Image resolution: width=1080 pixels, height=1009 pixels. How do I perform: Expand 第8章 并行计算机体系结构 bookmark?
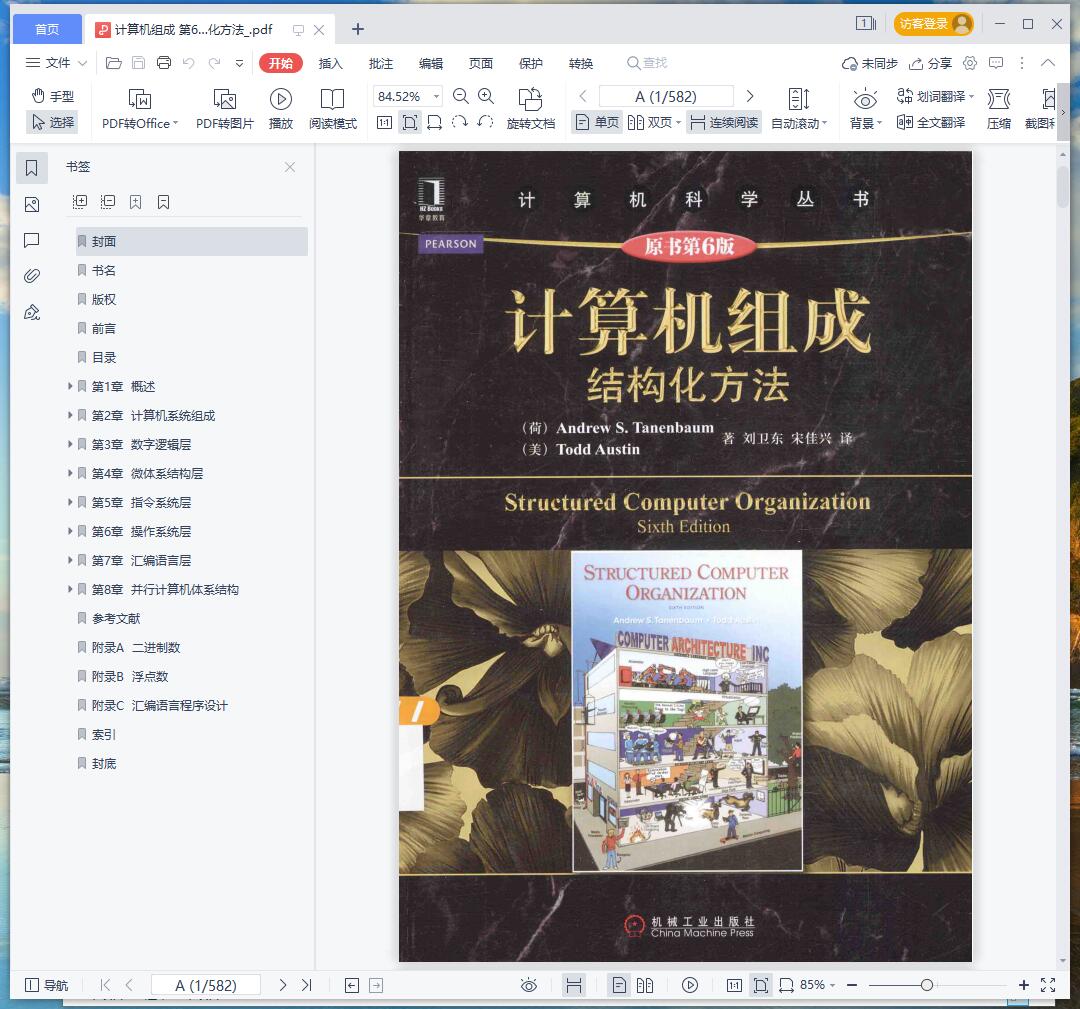click(70, 589)
